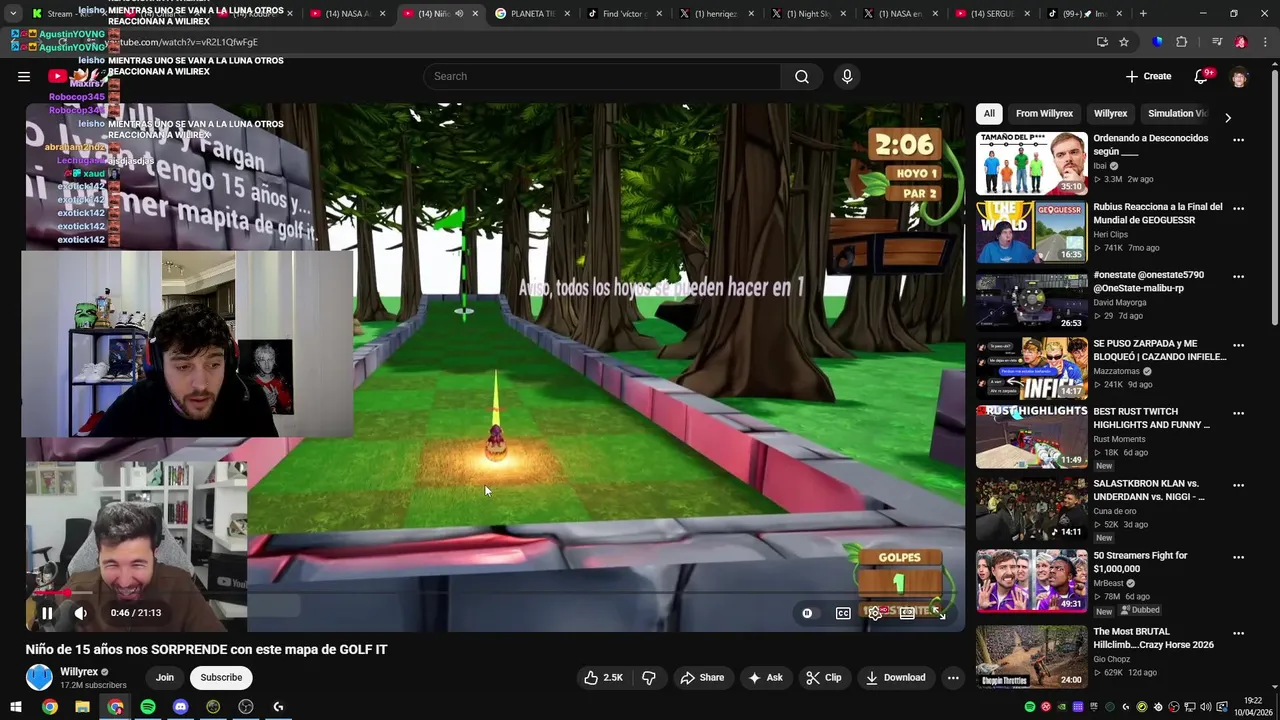
Task: Download the video
Action: pyautogui.click(x=896, y=677)
